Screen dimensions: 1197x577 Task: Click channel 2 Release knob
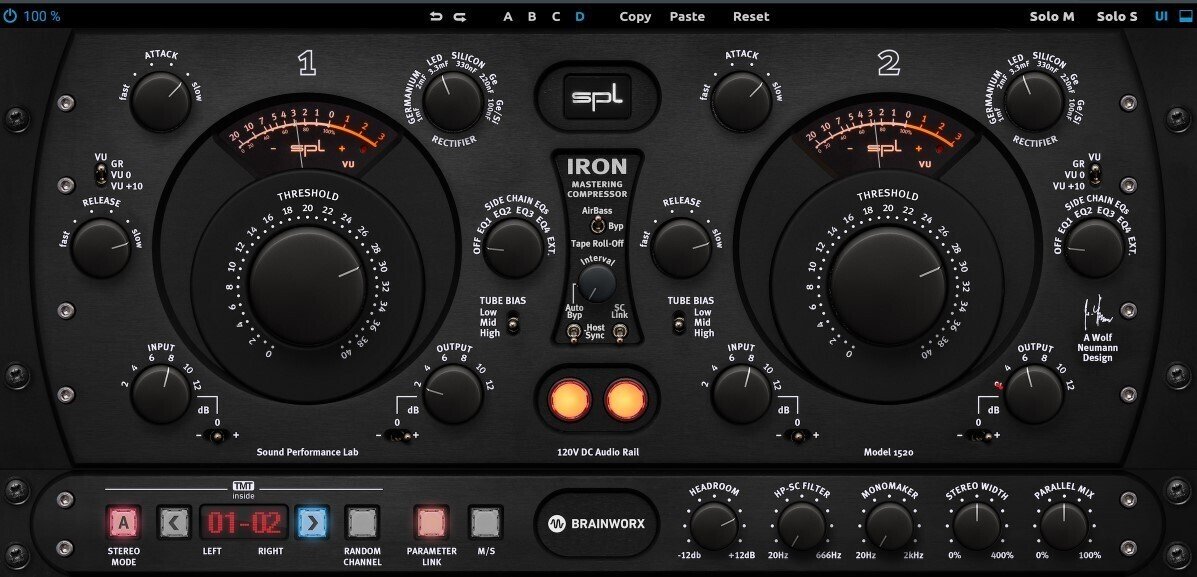click(x=682, y=248)
